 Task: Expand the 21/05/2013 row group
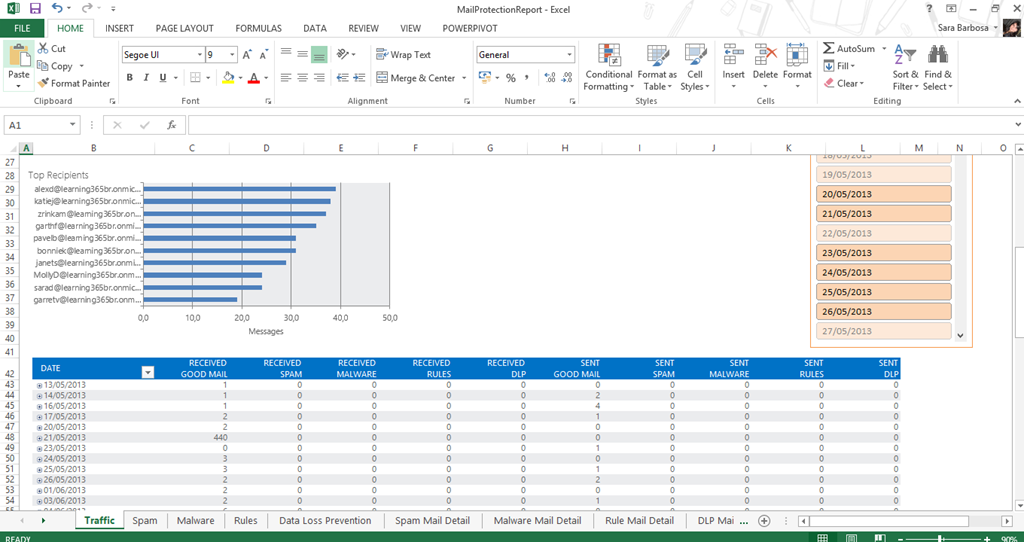[x=39, y=439]
